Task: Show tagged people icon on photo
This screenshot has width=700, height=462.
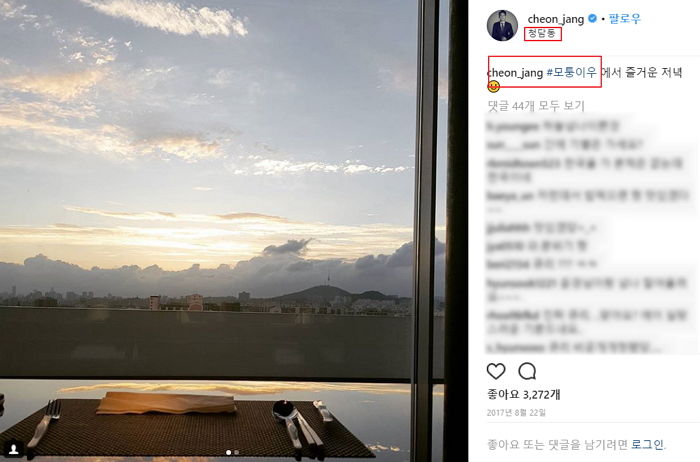Action: coord(14,449)
